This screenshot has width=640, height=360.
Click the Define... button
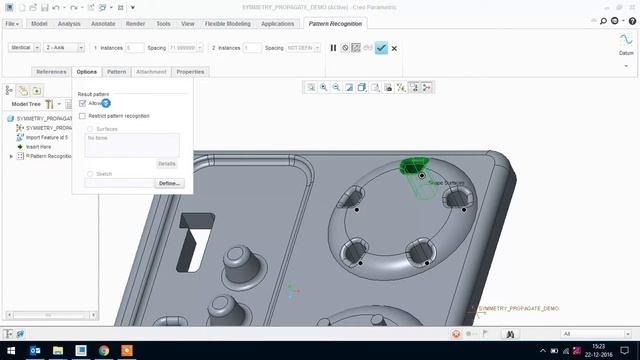click(x=169, y=183)
